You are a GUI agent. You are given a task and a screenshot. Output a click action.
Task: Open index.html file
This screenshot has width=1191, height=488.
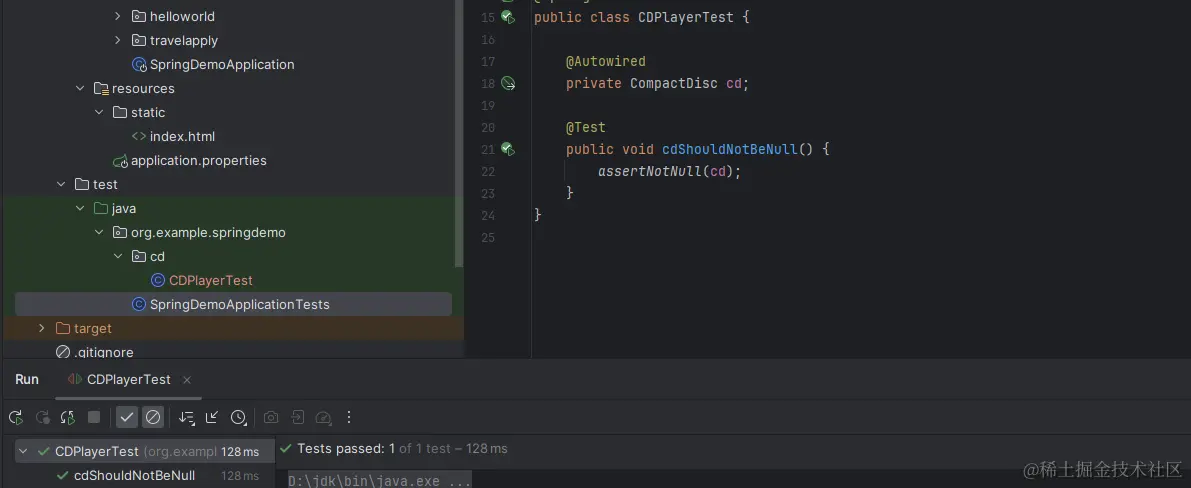tap(182, 137)
